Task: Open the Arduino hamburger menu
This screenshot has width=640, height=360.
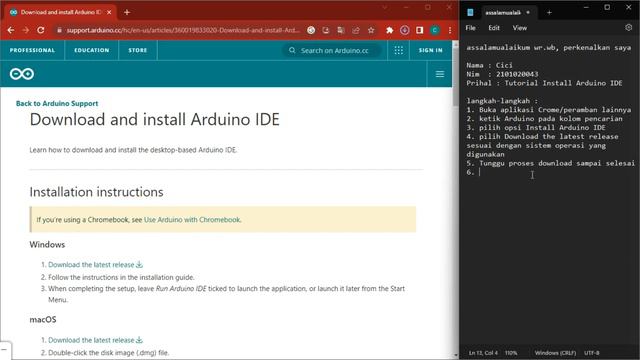Action: point(440,74)
